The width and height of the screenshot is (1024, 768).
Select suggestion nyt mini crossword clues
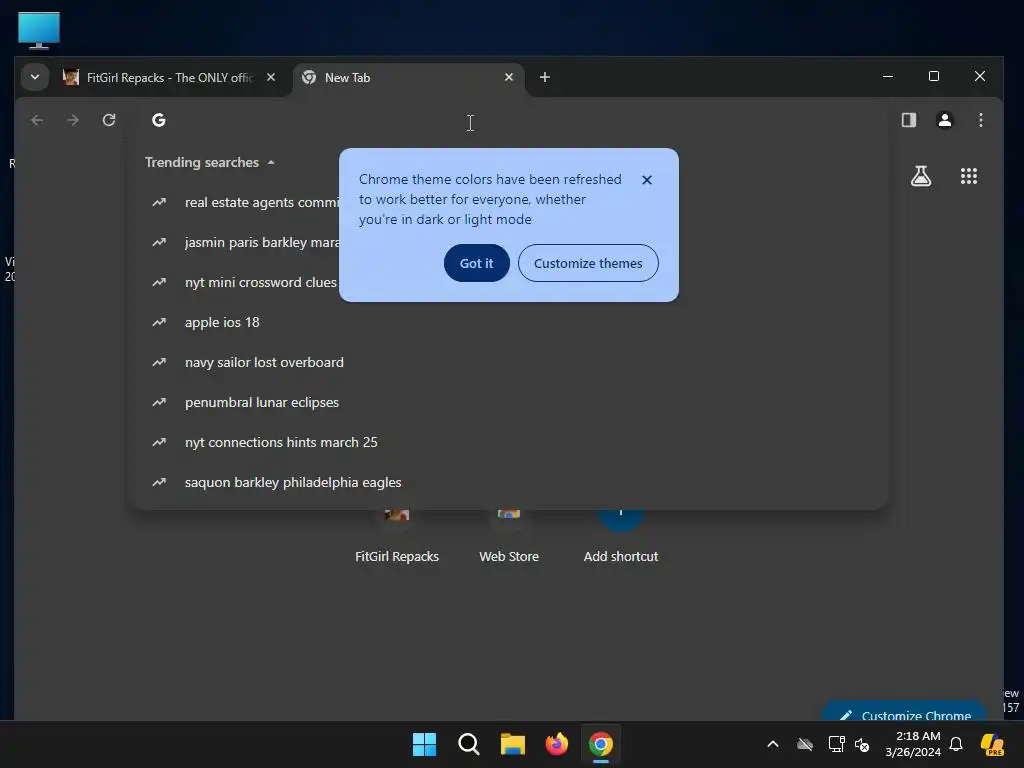pyautogui.click(x=509, y=282)
